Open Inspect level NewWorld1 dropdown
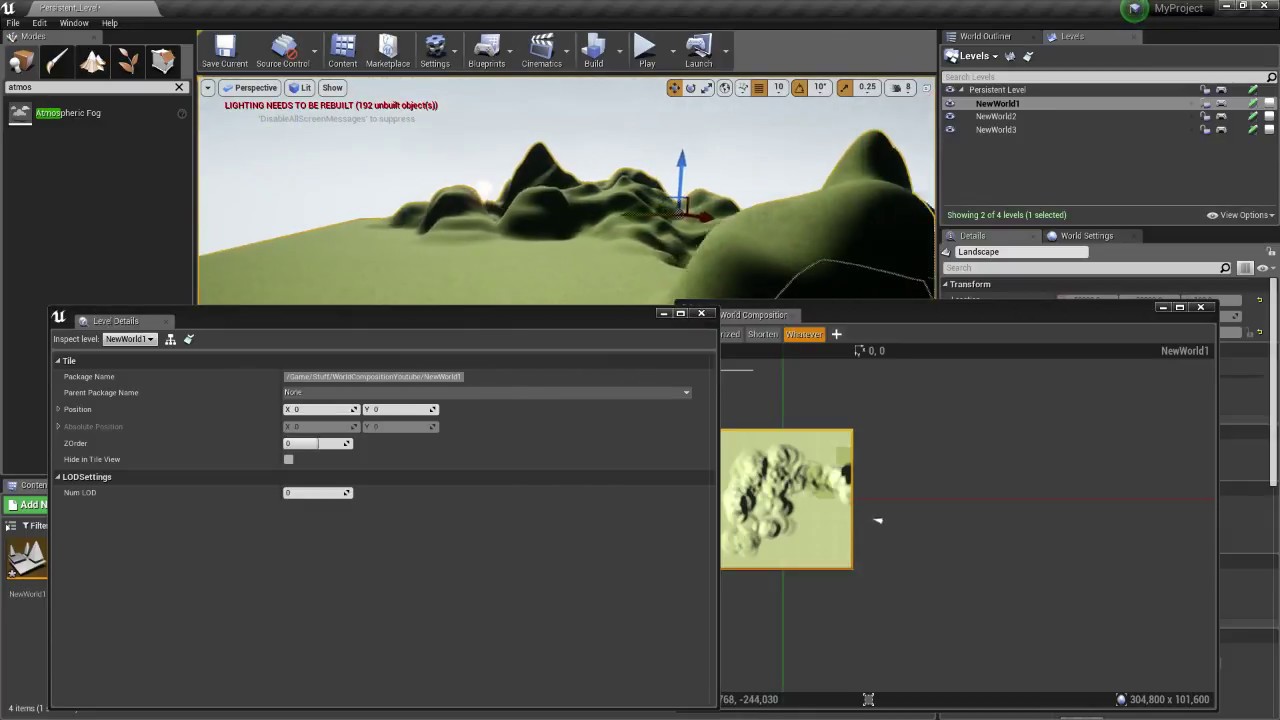The image size is (1280, 720). coord(130,339)
